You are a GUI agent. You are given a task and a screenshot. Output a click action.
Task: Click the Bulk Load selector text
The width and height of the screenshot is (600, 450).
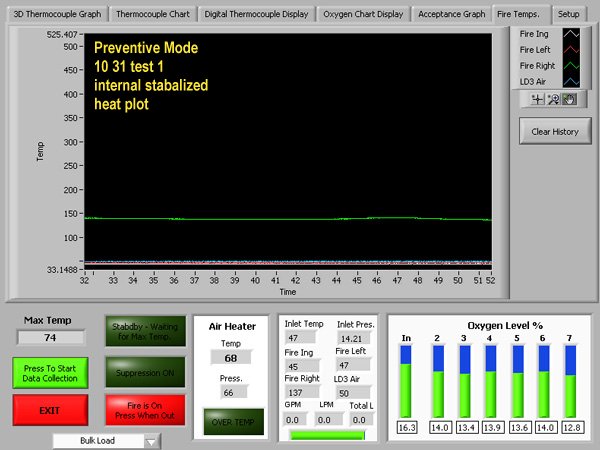click(x=98, y=441)
